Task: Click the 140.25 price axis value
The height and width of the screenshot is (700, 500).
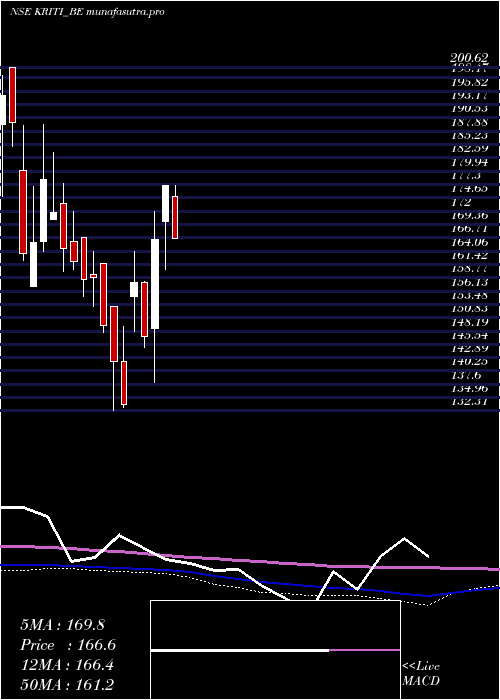Action: 469,362
